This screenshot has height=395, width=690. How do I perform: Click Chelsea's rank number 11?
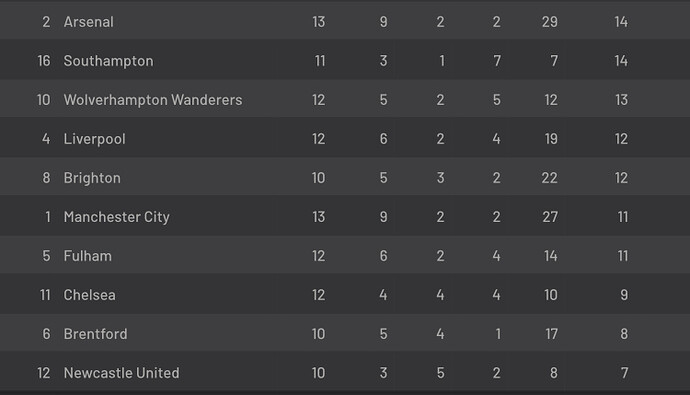pyautogui.click(x=45, y=295)
